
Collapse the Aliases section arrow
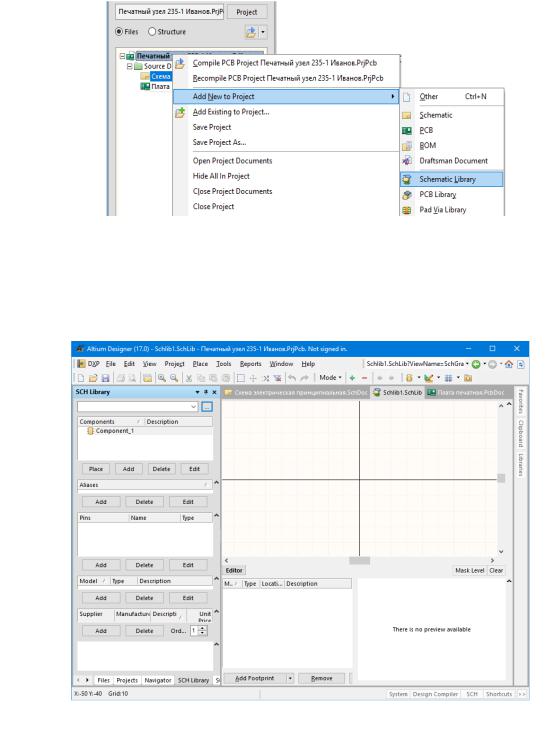tap(216, 483)
